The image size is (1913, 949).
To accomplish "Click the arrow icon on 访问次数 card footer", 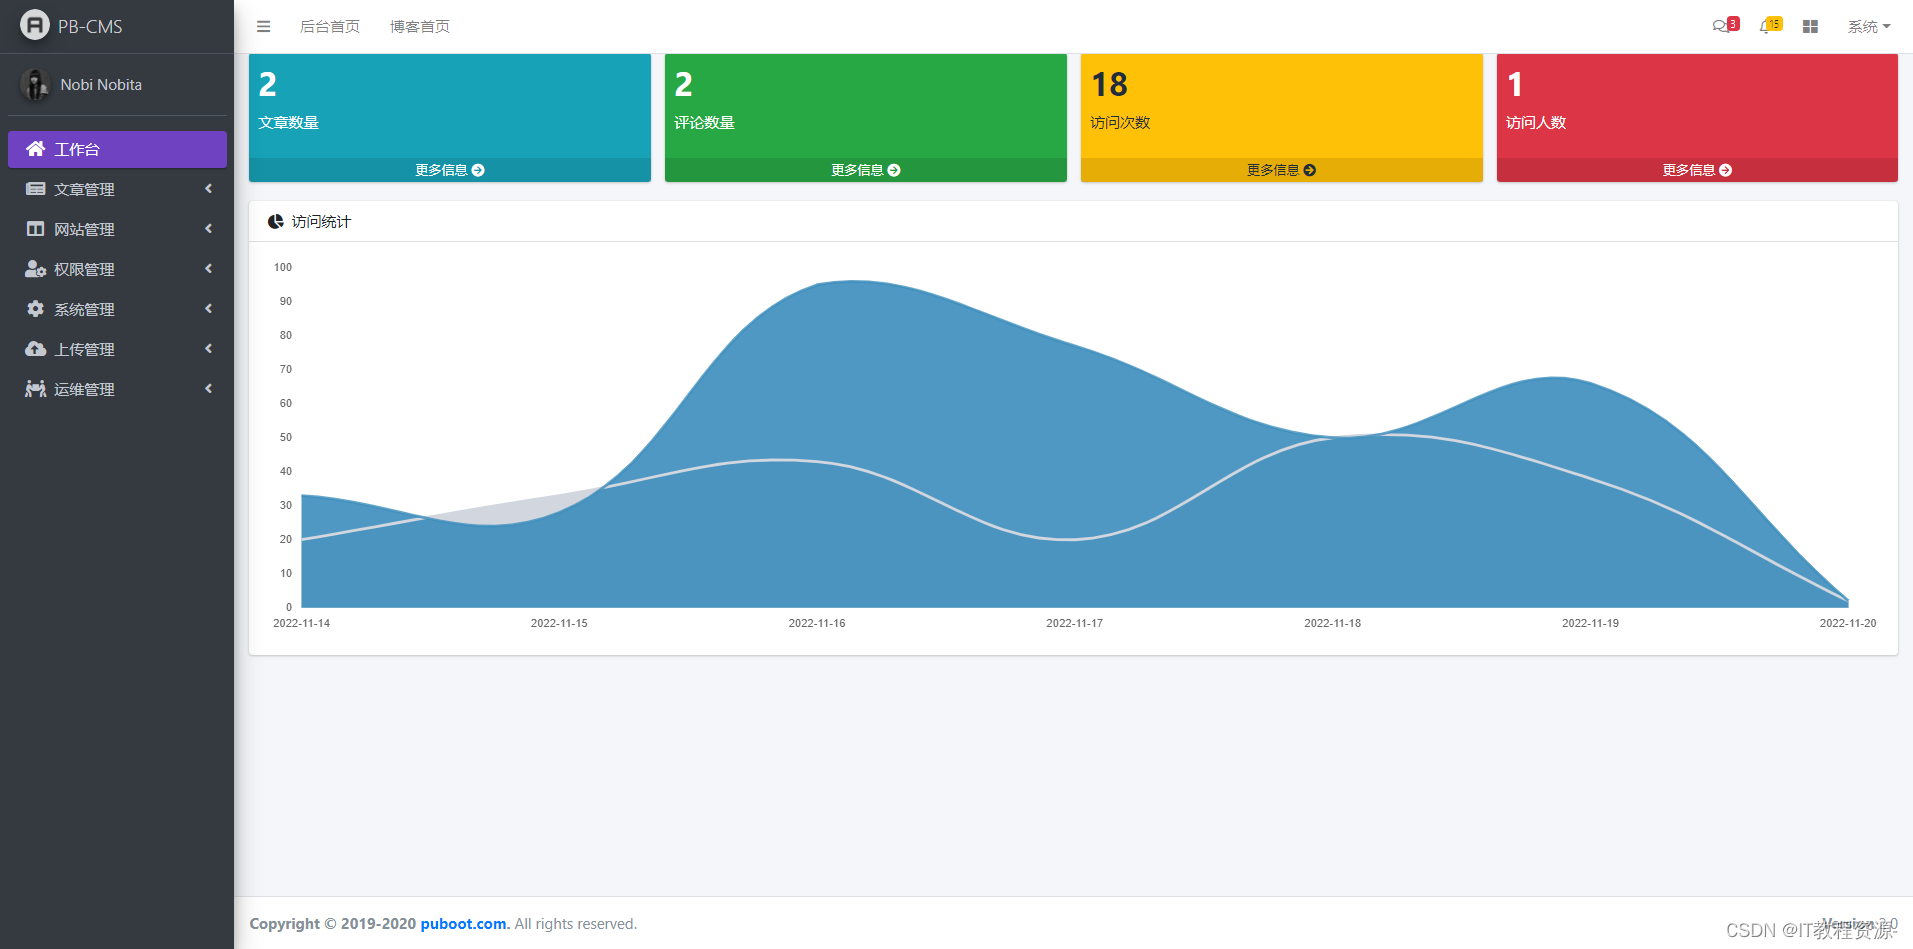I will click(1310, 170).
